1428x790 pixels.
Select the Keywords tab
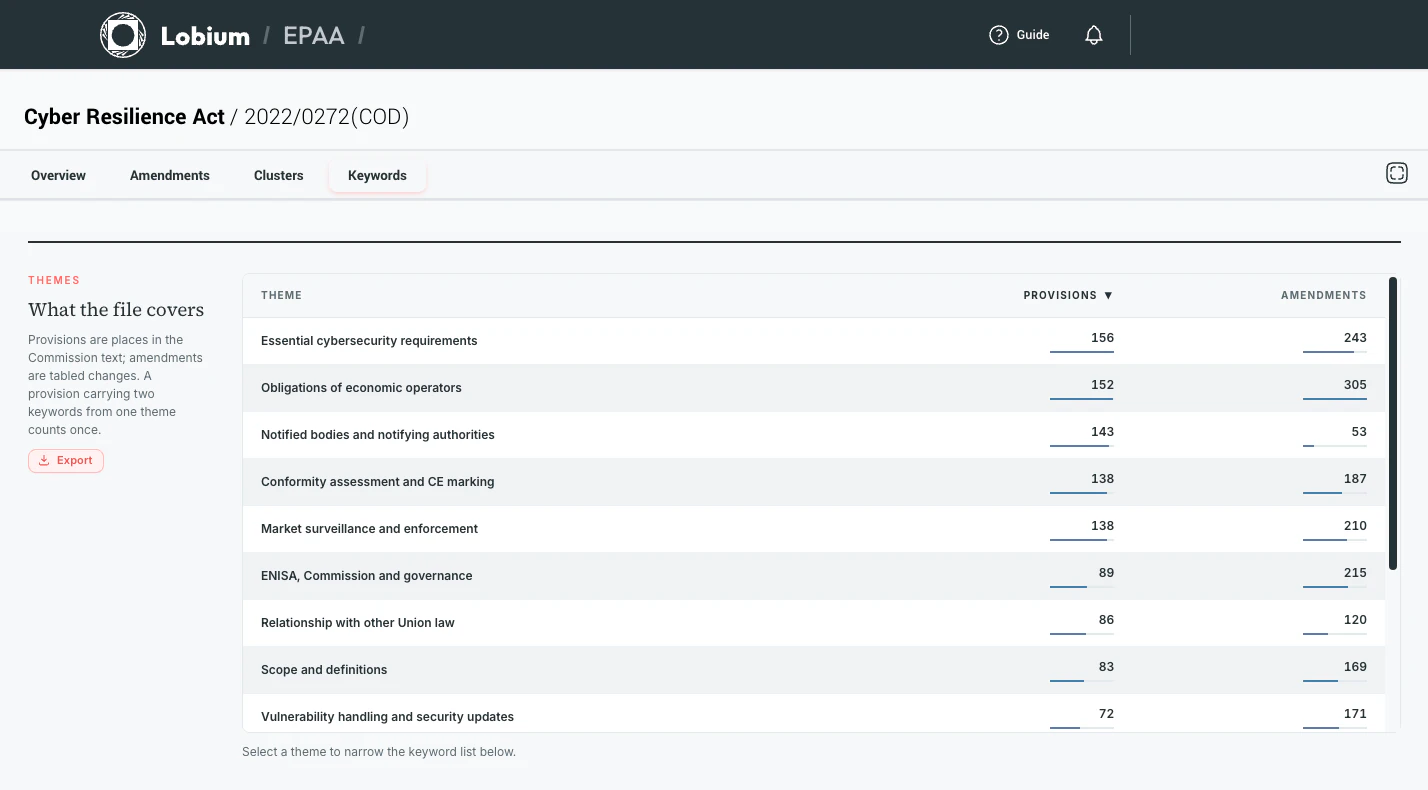coord(377,176)
